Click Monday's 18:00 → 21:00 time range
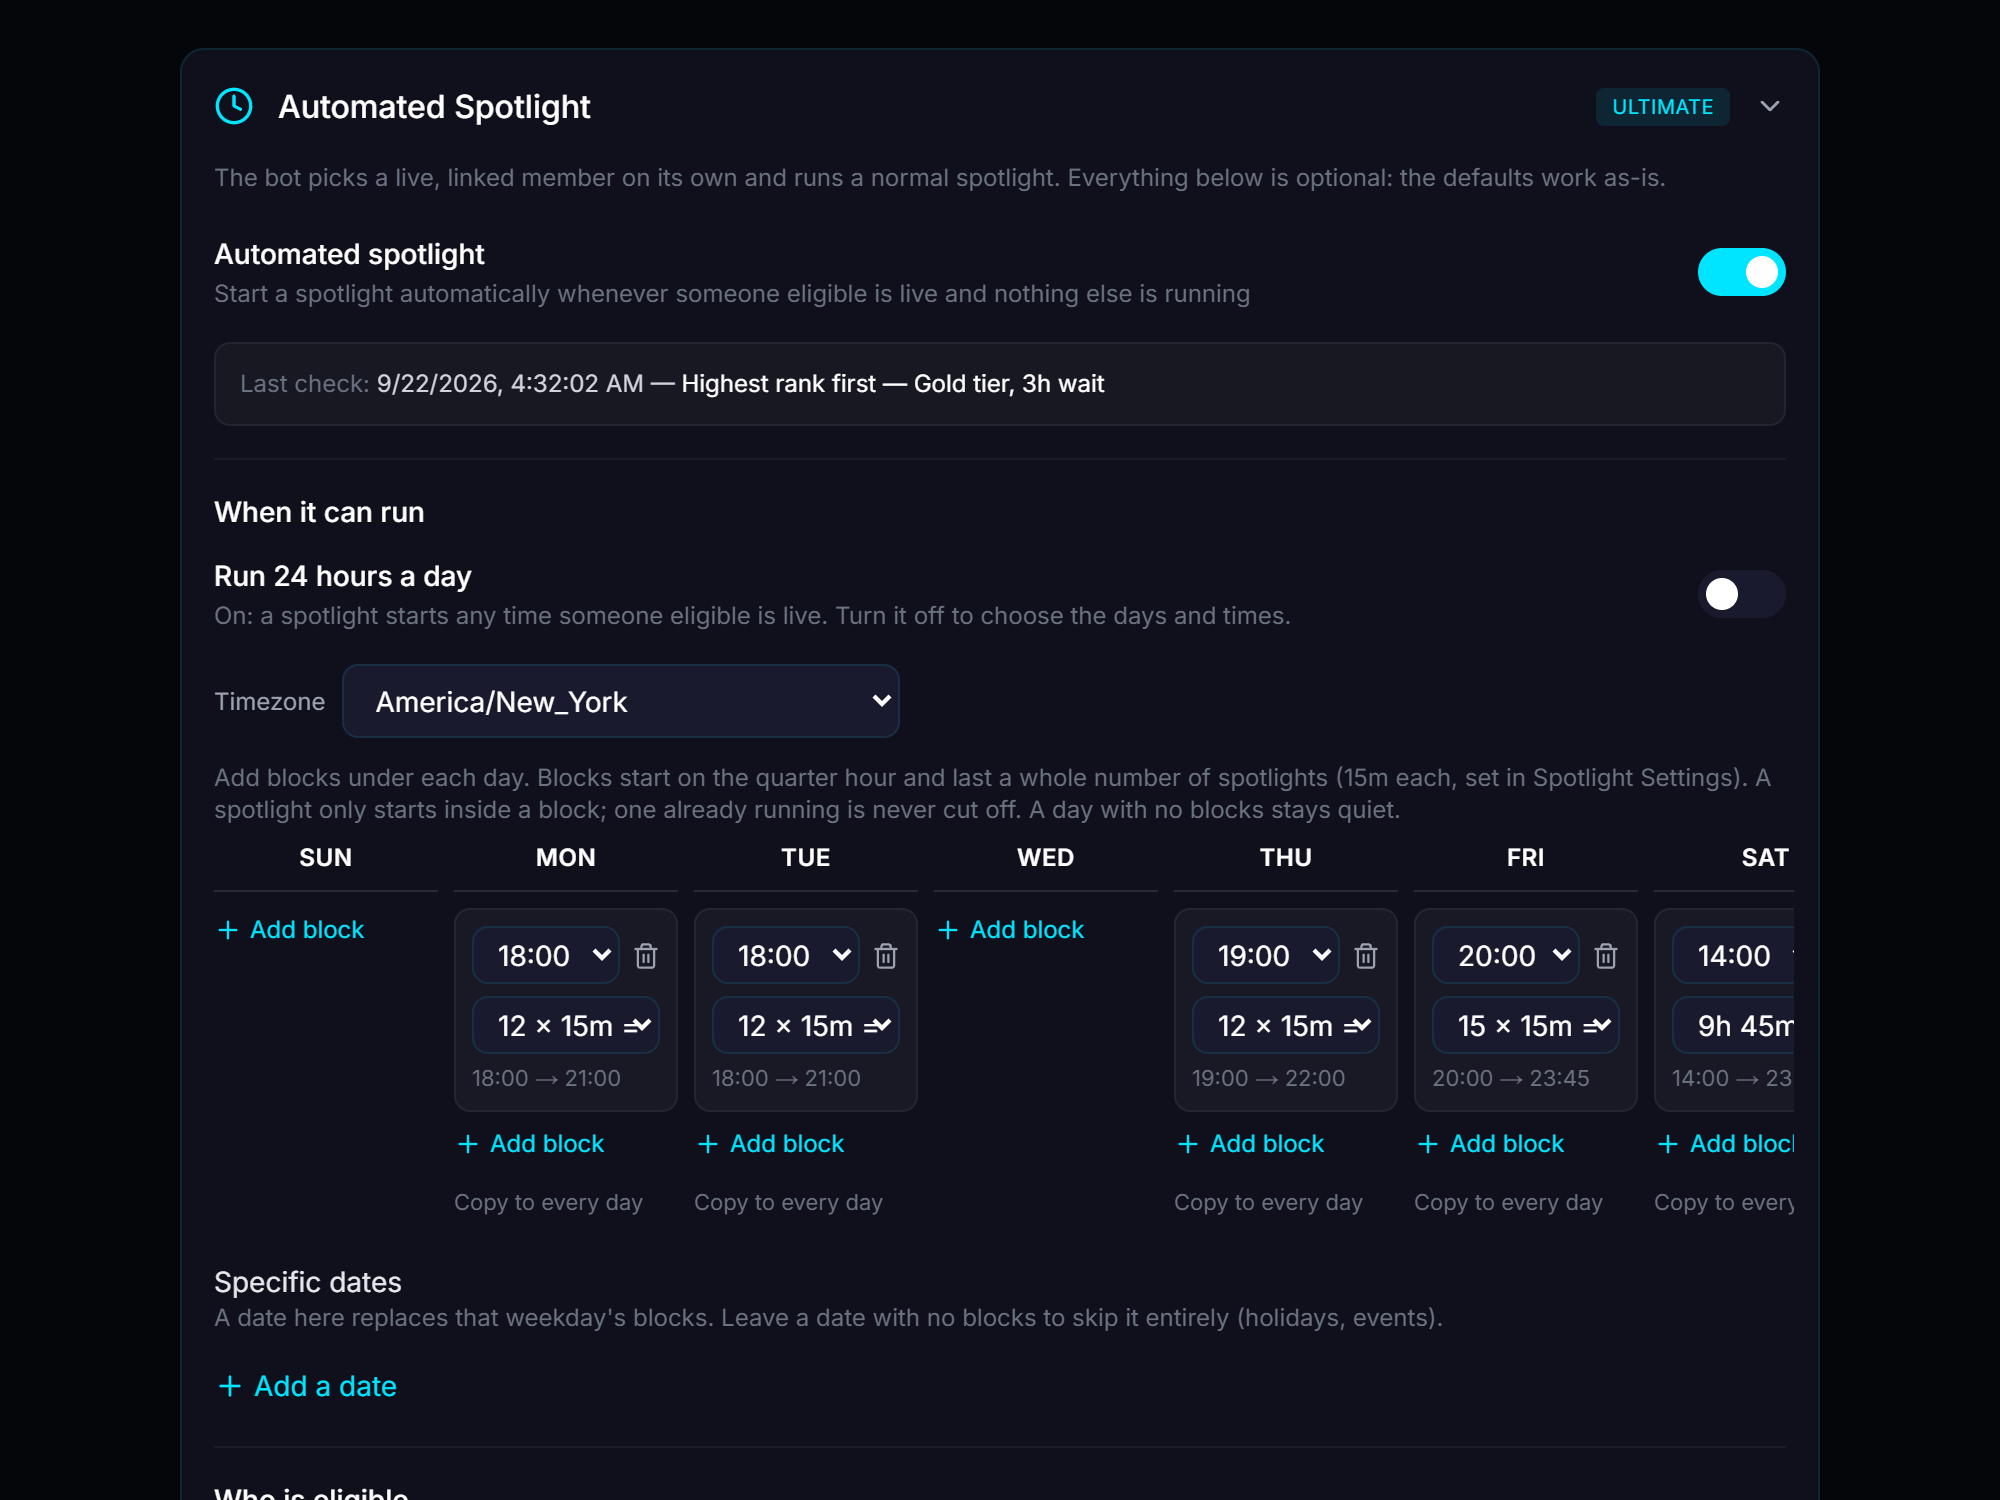The width and height of the screenshot is (2000, 1500). [546, 1078]
